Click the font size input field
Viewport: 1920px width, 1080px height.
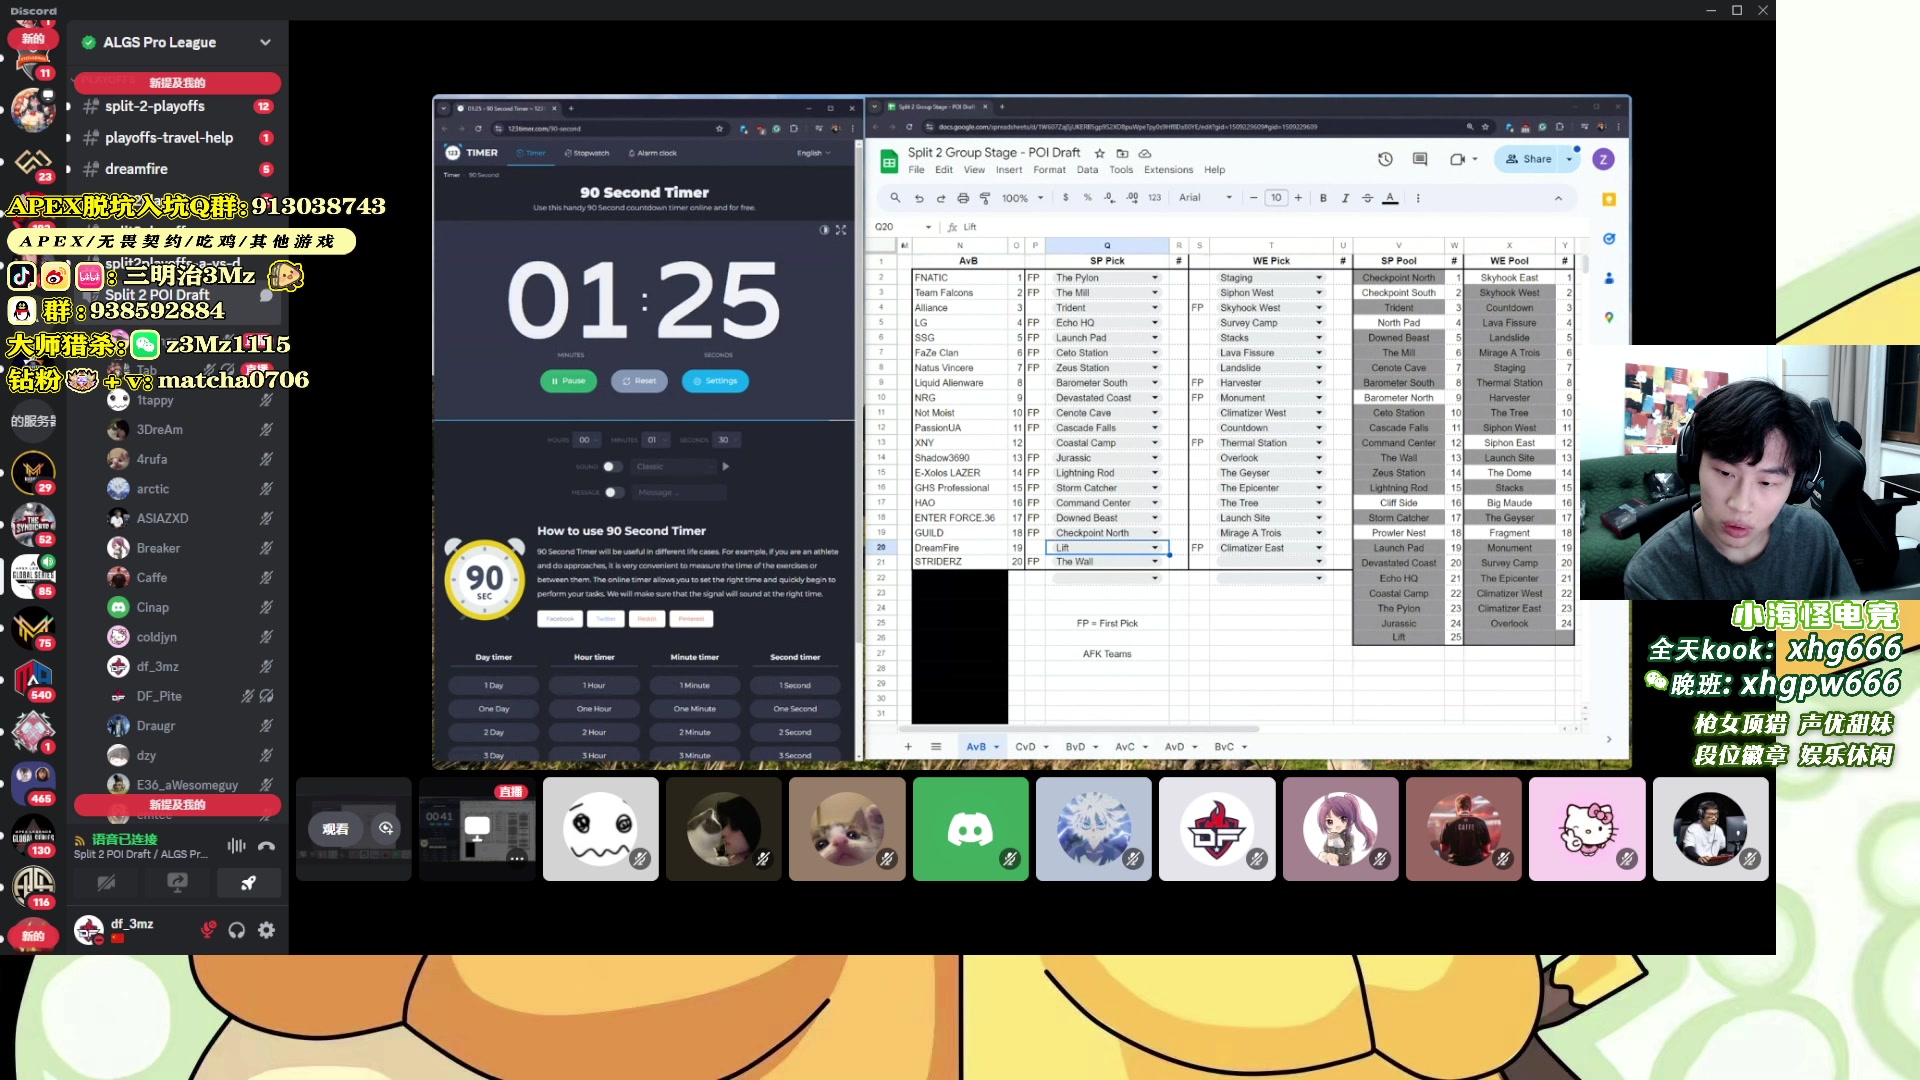pos(1276,198)
